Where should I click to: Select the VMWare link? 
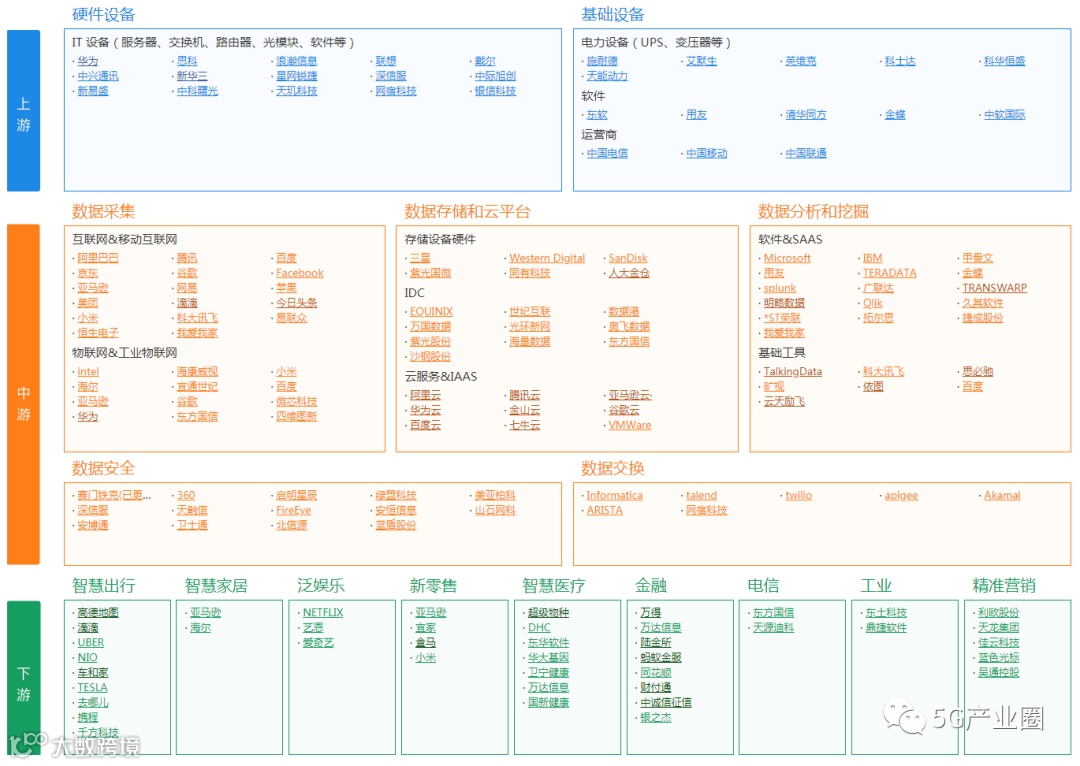(x=630, y=426)
